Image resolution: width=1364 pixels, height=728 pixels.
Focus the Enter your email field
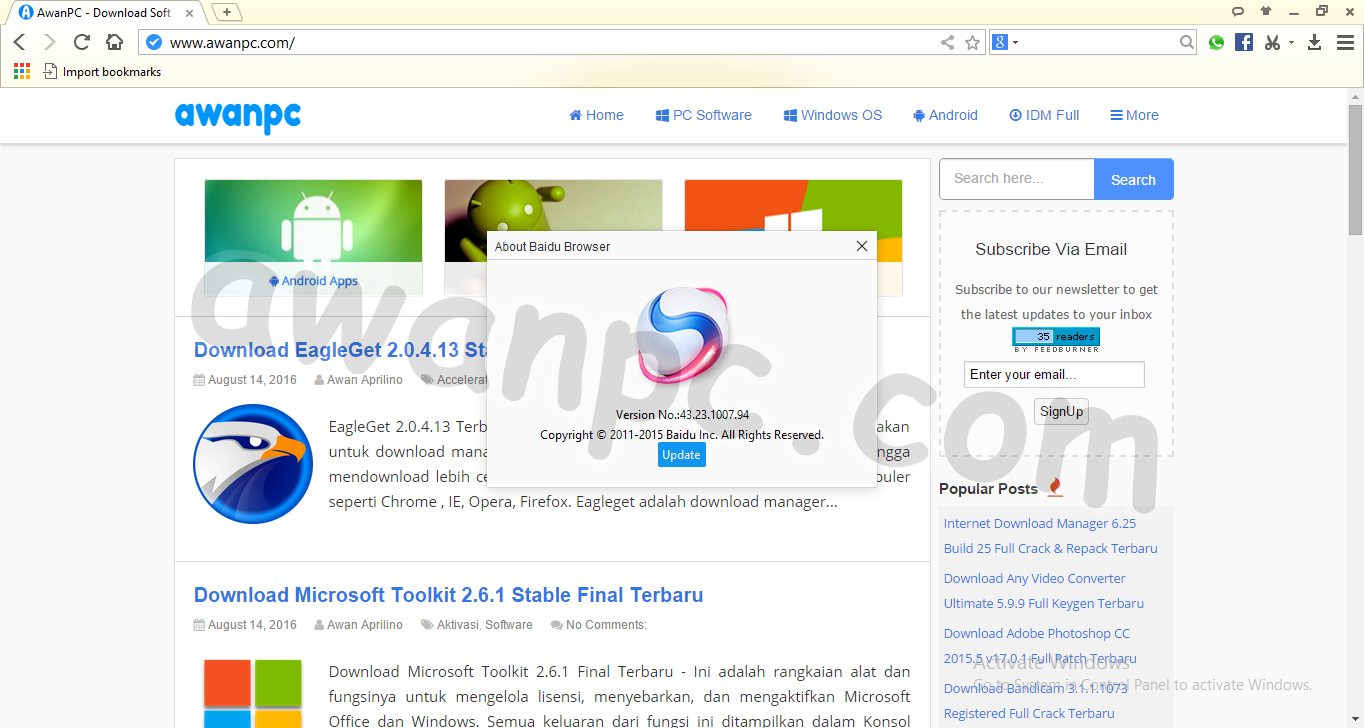[1054, 375]
